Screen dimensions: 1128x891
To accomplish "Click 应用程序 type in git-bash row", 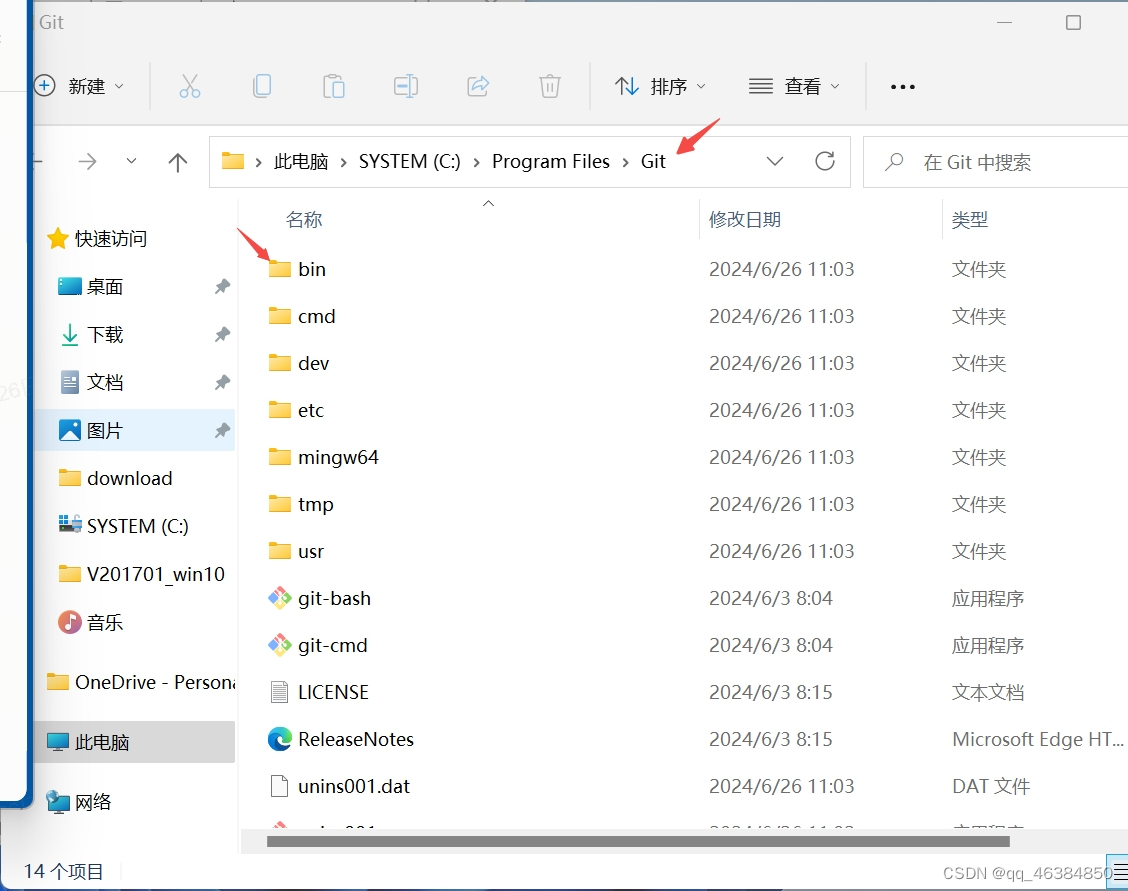I will click(987, 598).
